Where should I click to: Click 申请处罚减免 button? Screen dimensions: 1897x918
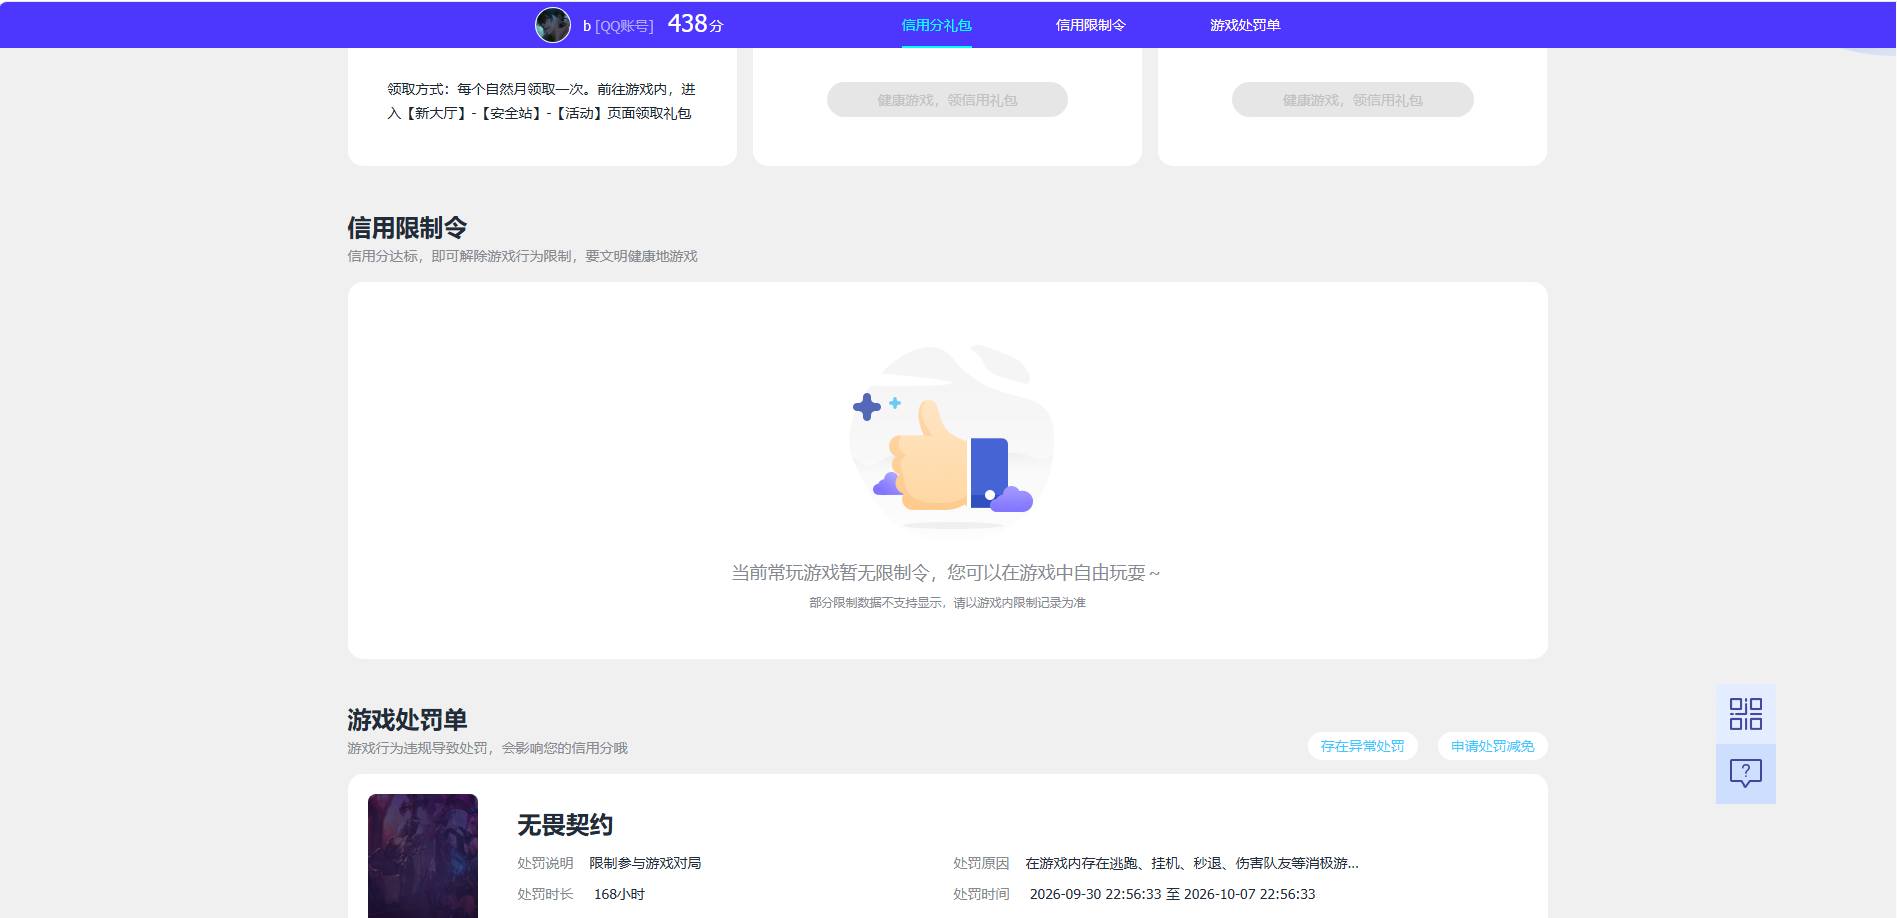pyautogui.click(x=1492, y=746)
